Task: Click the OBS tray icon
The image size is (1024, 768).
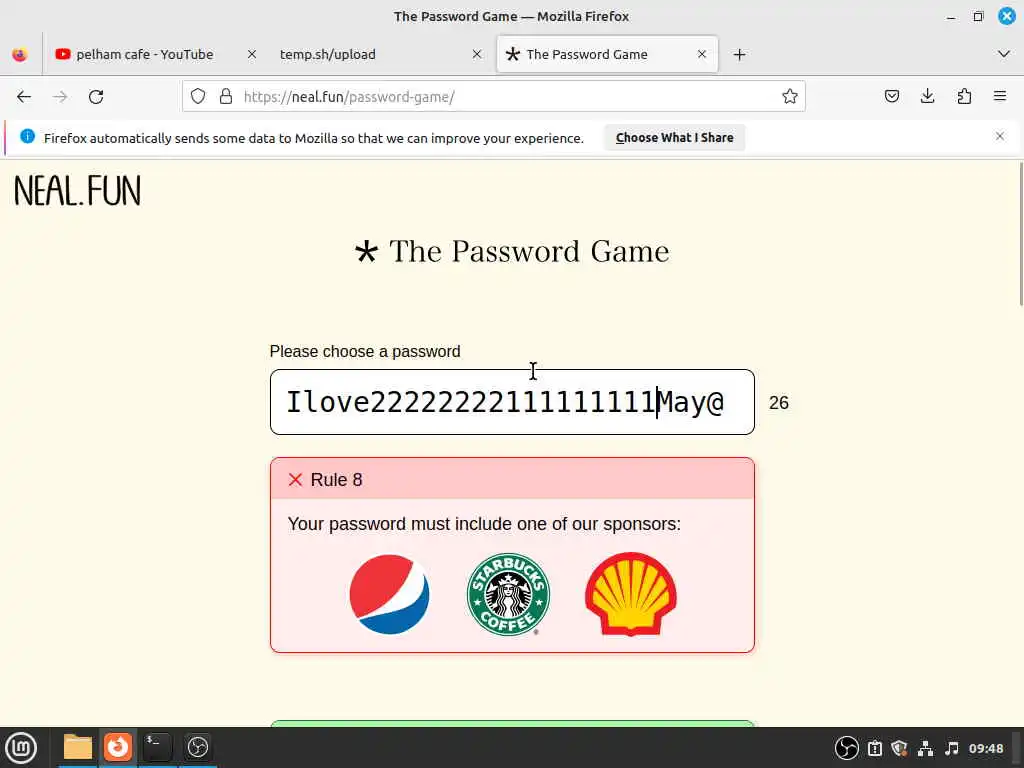Action: coord(847,748)
